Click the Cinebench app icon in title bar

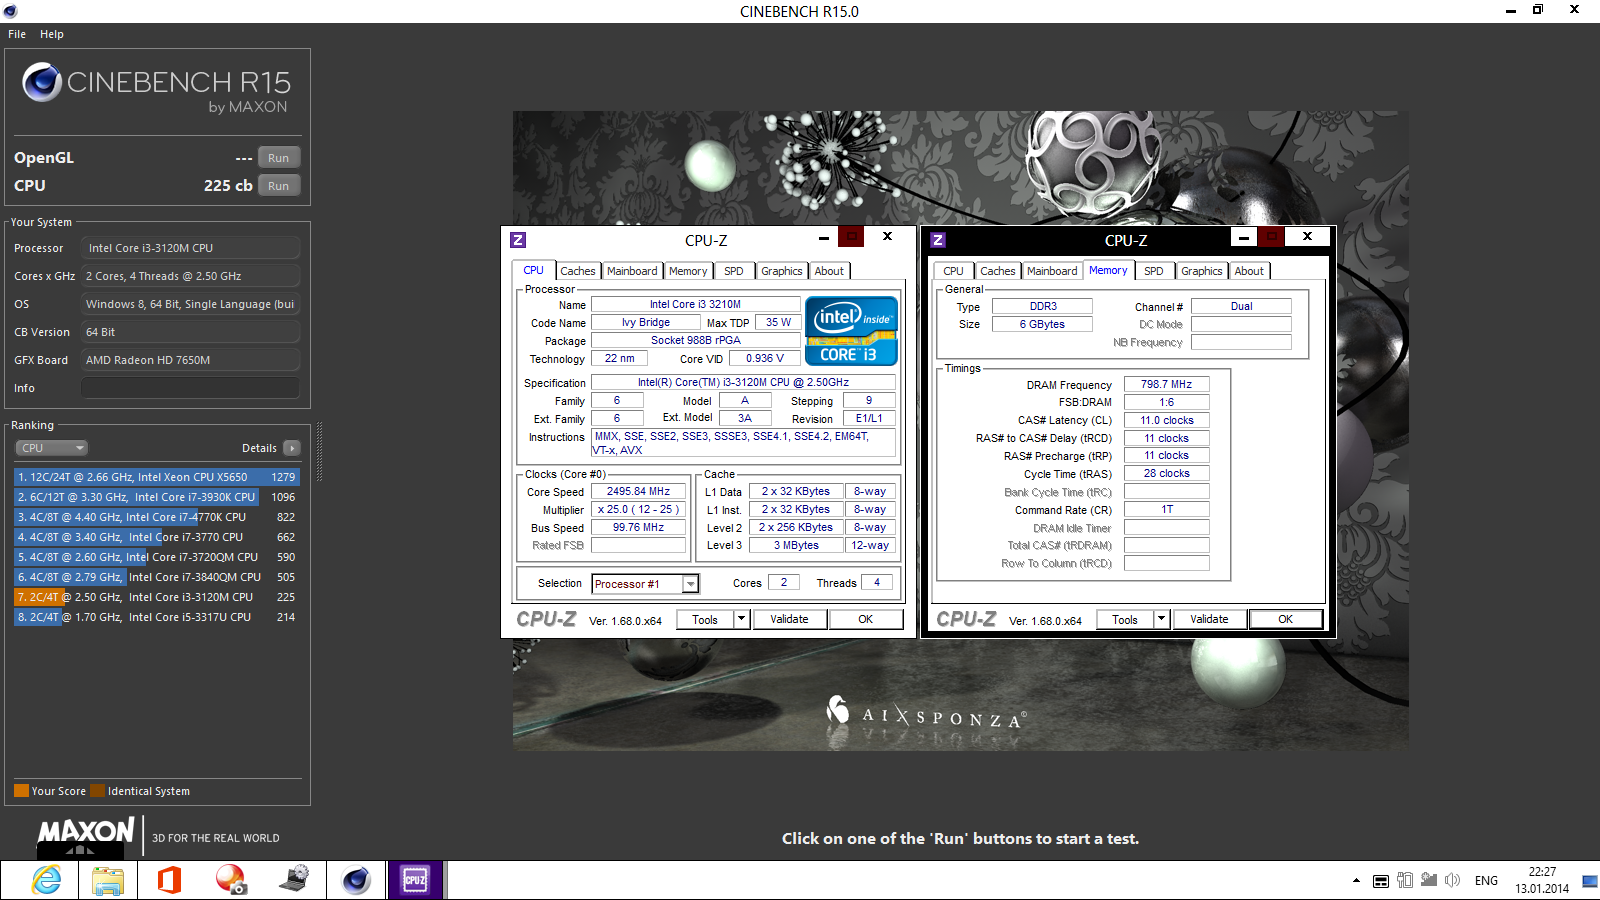tap(10, 11)
